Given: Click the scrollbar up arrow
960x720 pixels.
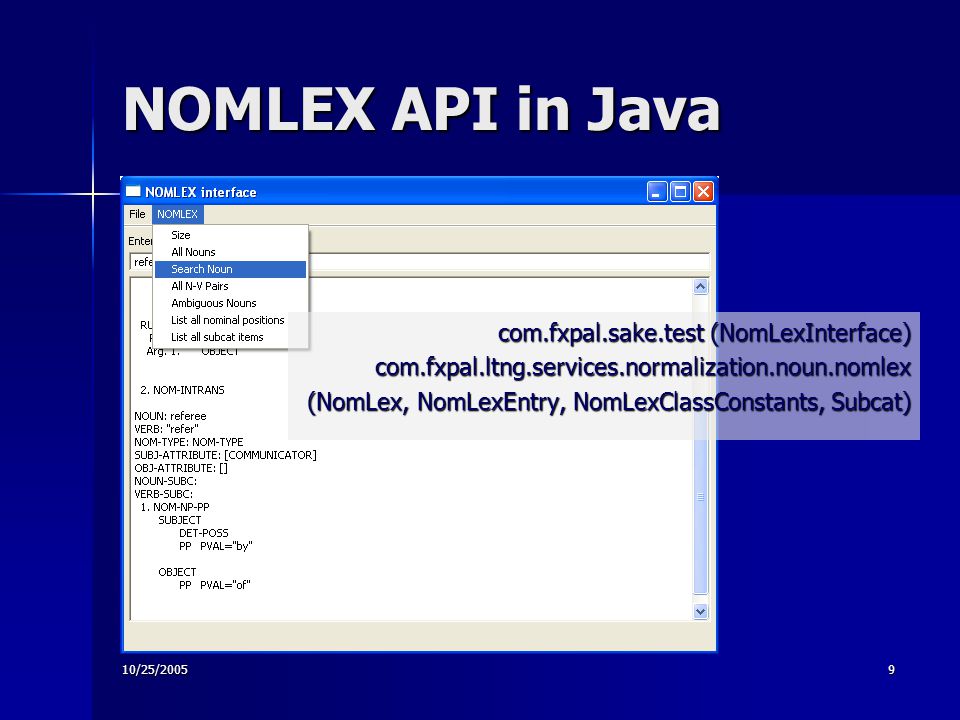Looking at the screenshot, I should coord(700,287).
